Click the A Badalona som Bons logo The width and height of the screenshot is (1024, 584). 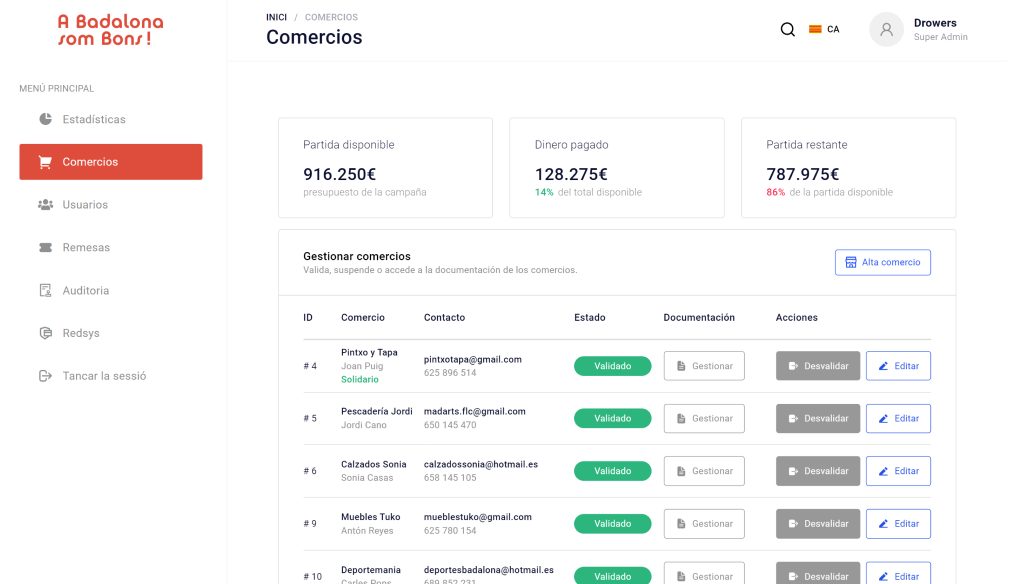110,30
